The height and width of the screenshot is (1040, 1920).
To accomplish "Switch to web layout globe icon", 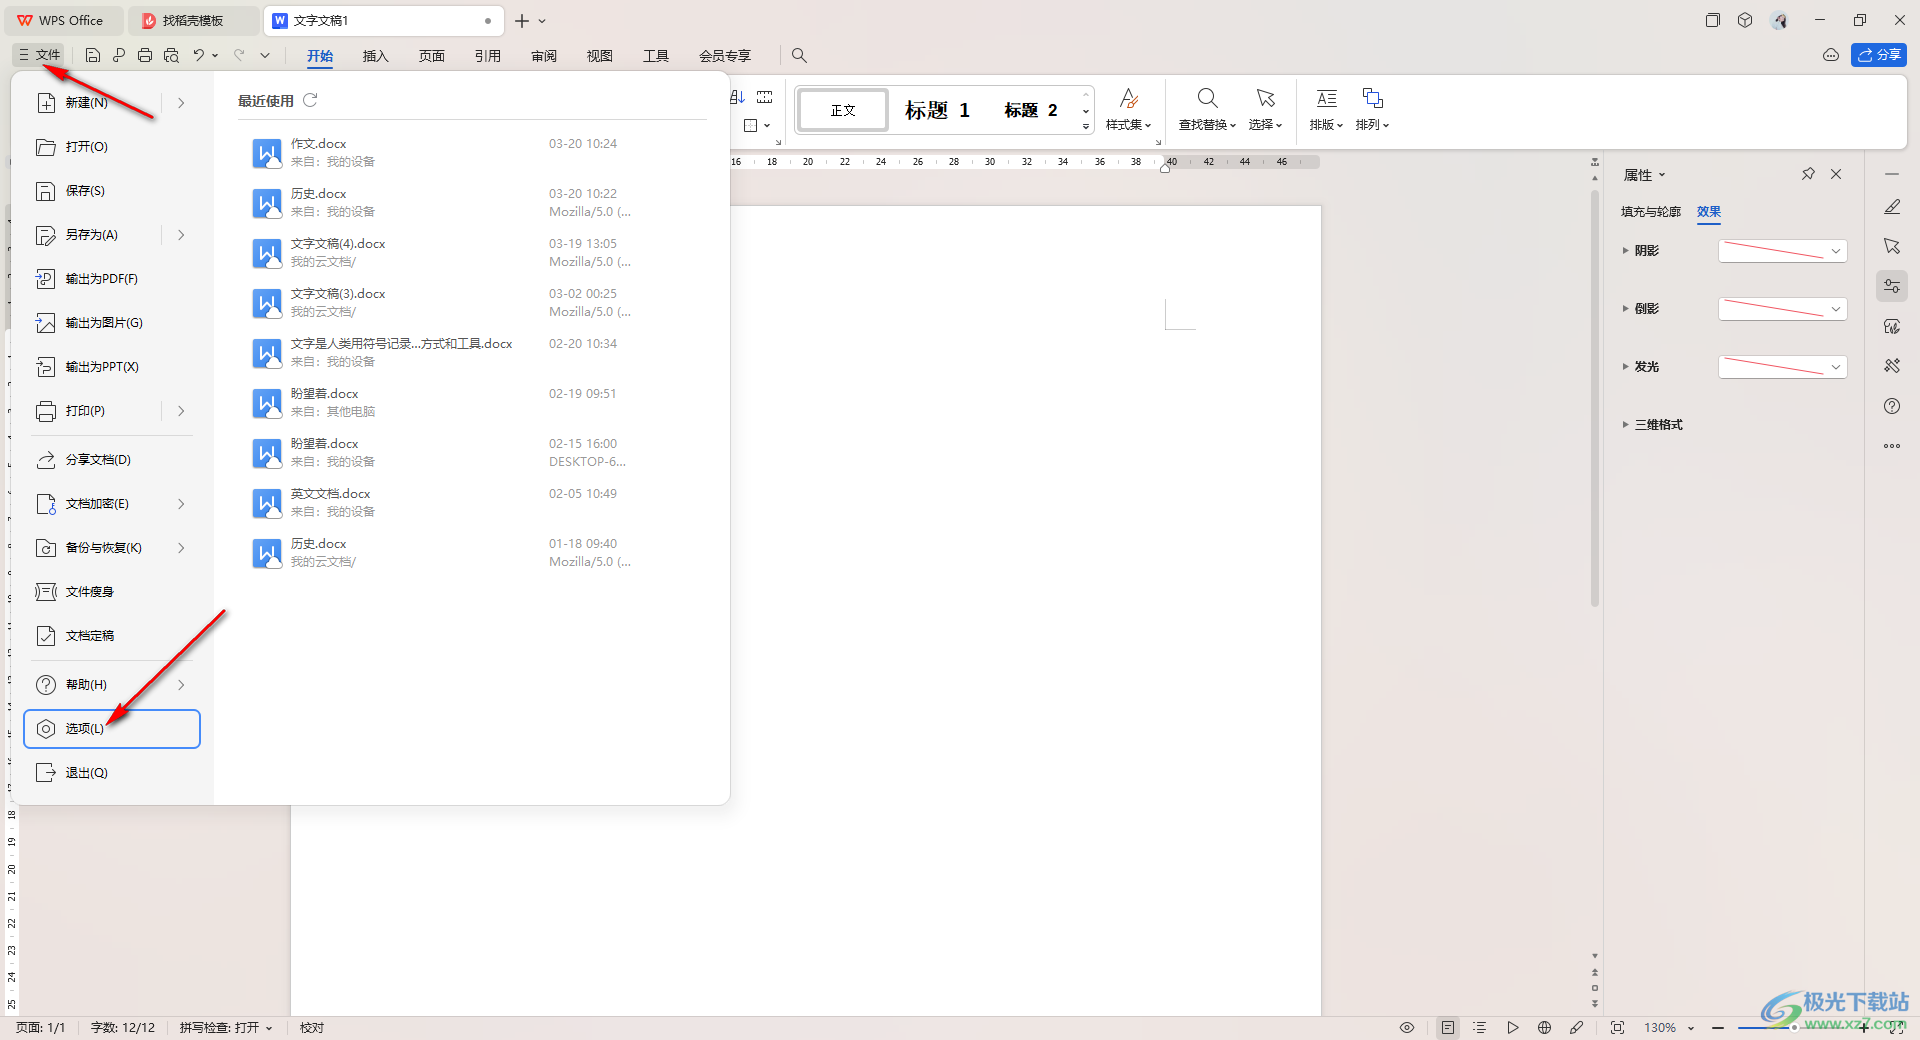I will 1545,1027.
